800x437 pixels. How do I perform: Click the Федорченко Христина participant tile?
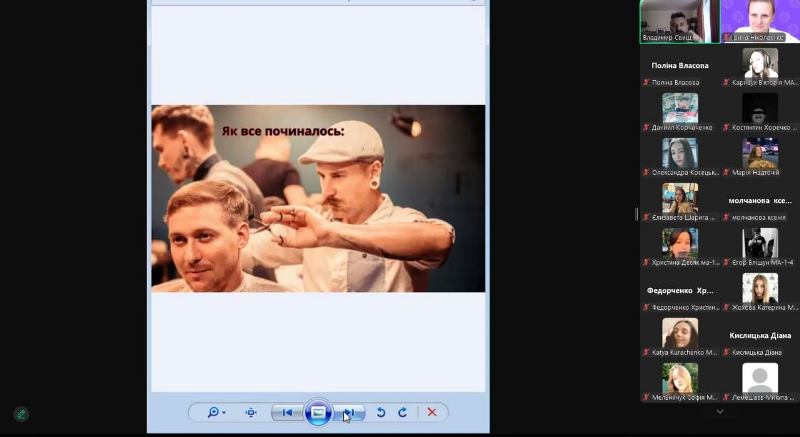coord(680,291)
